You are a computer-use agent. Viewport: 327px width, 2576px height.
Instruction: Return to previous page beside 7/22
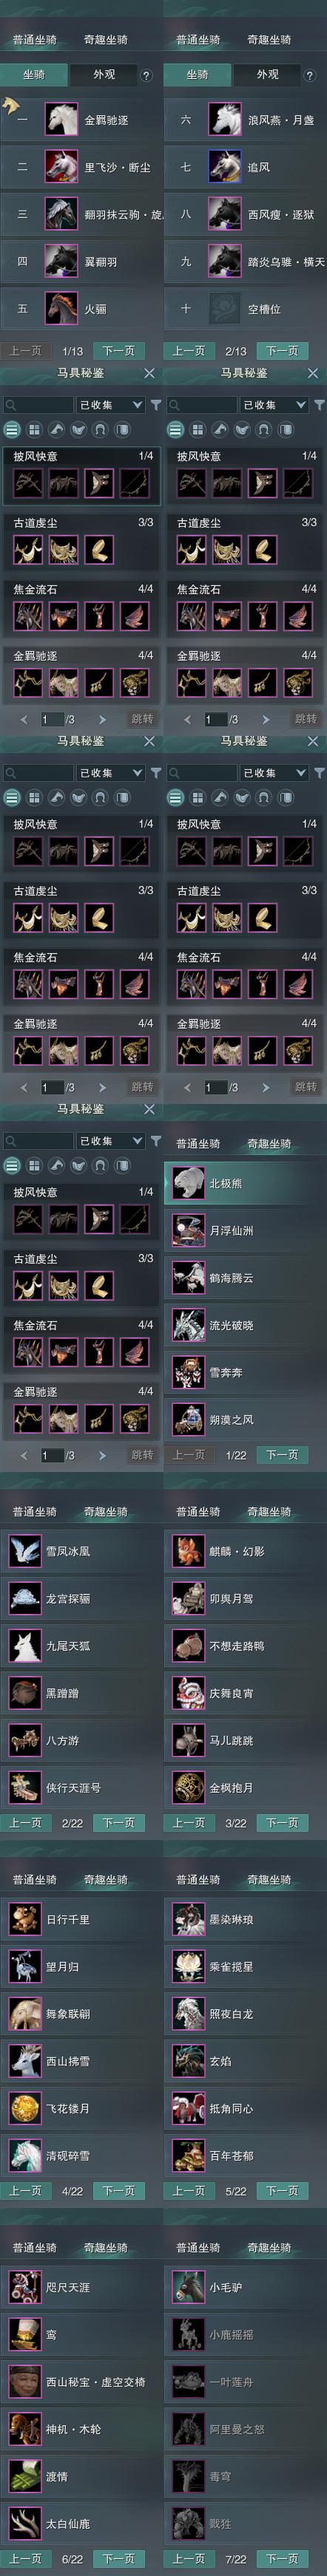click(x=189, y=2559)
